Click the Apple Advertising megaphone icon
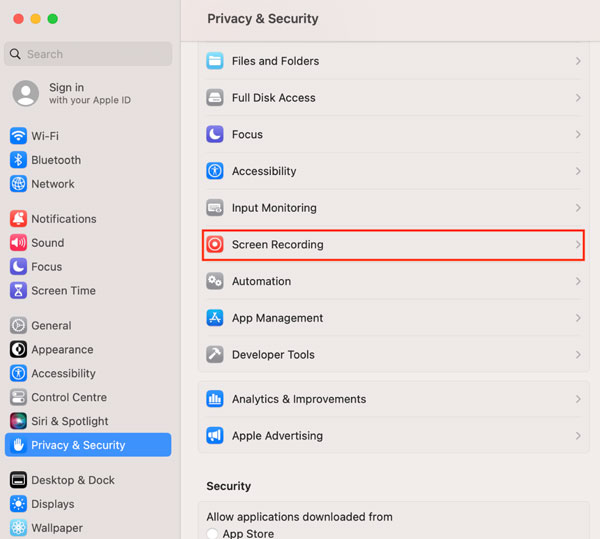Viewport: 600px width, 539px height. tap(215, 436)
